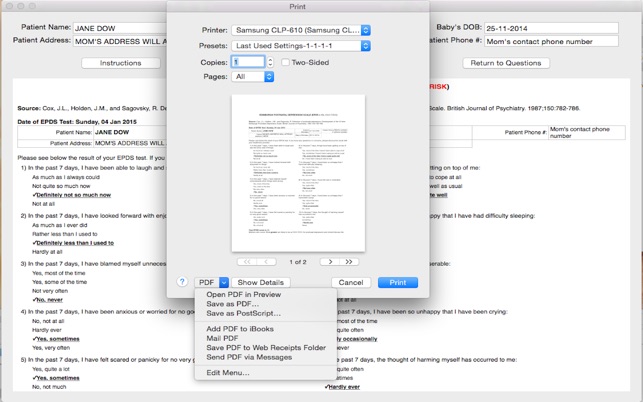This screenshot has height=402, width=643.
Task: Select Save PDF to Web Receipts Folder
Action: pos(266,347)
